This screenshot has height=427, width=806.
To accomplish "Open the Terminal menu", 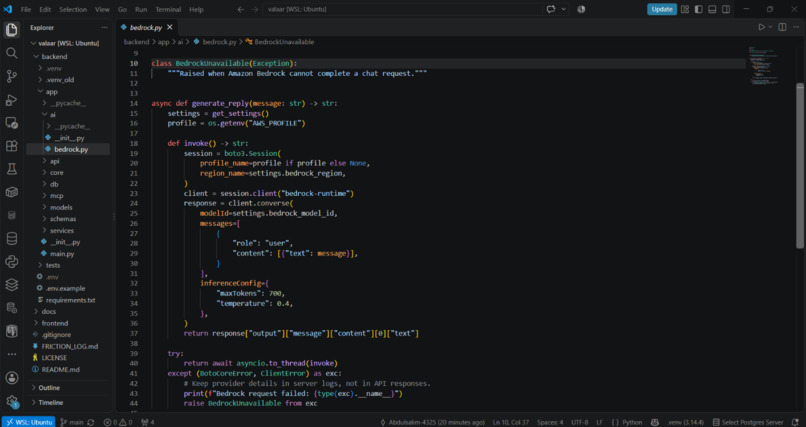I will coord(168,9).
